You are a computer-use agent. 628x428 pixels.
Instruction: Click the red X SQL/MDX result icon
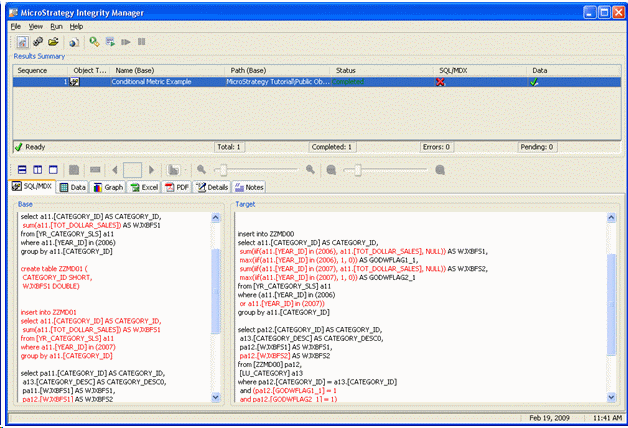click(441, 82)
